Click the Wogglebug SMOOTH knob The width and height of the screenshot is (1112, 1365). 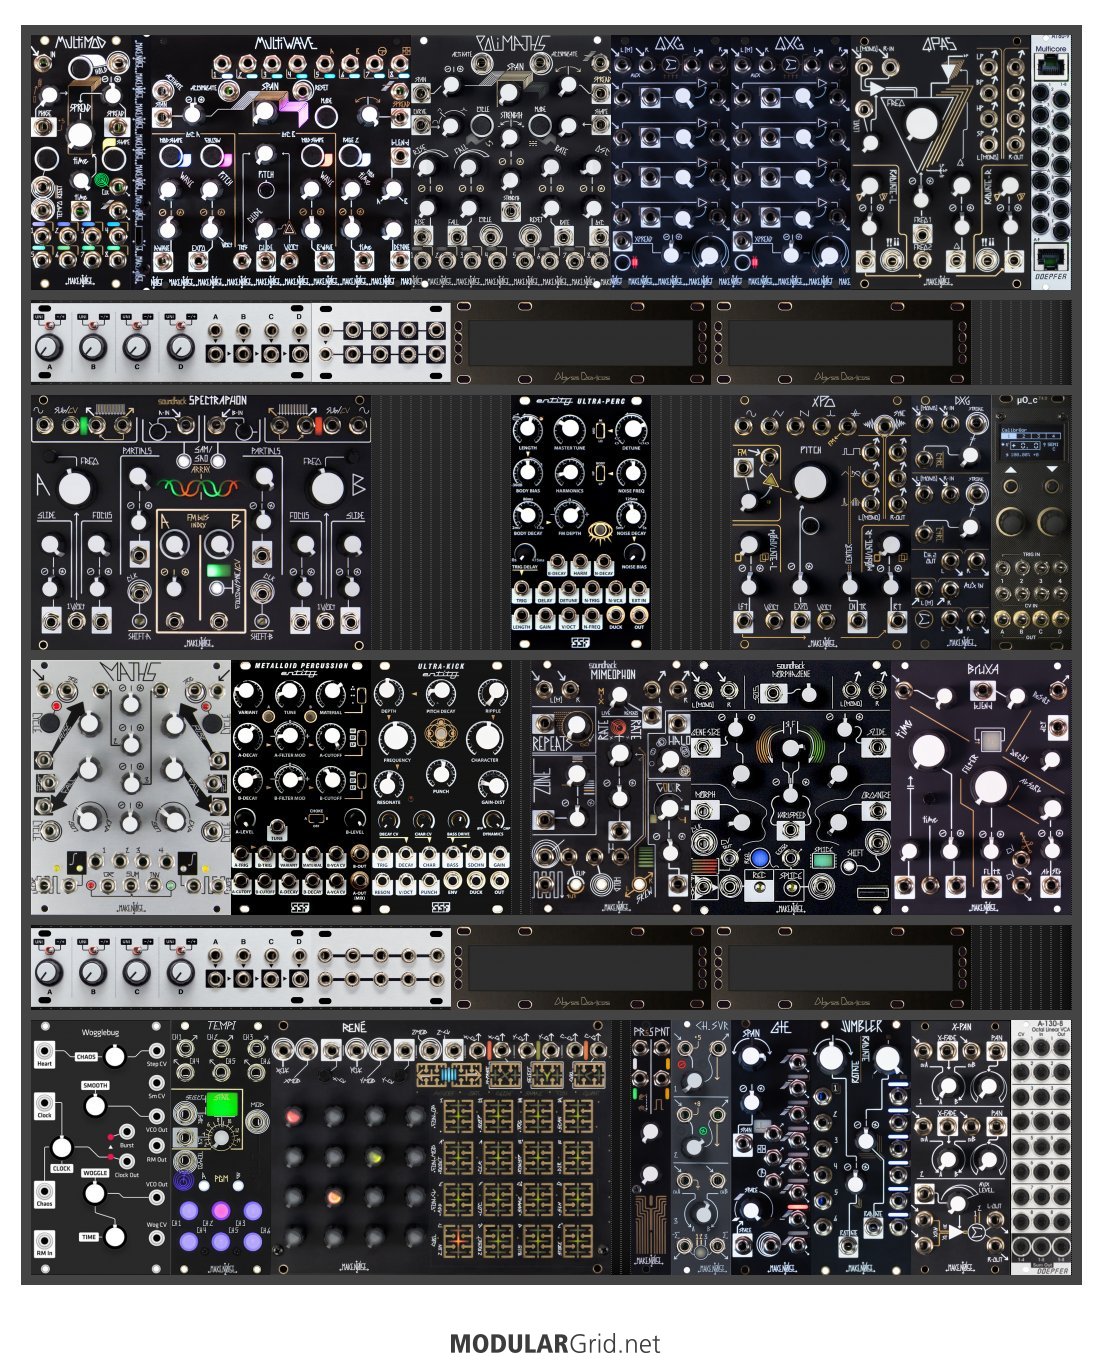95,1105
